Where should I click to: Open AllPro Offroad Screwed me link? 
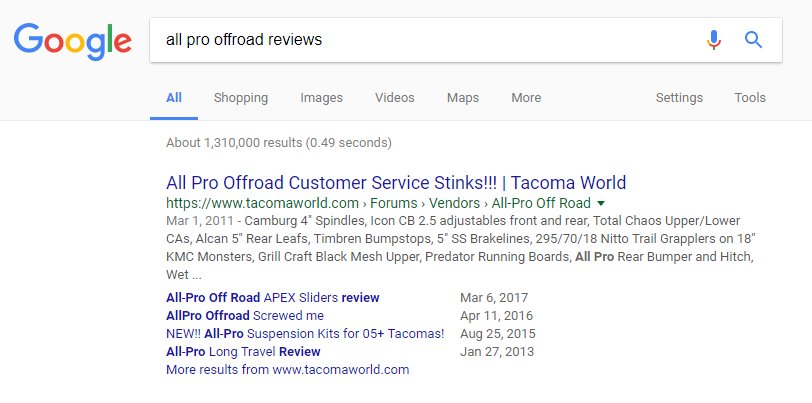point(245,315)
